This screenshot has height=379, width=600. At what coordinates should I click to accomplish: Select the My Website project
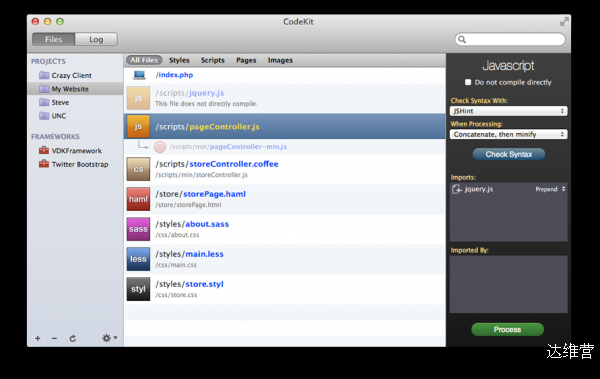pyautogui.click(x=75, y=89)
